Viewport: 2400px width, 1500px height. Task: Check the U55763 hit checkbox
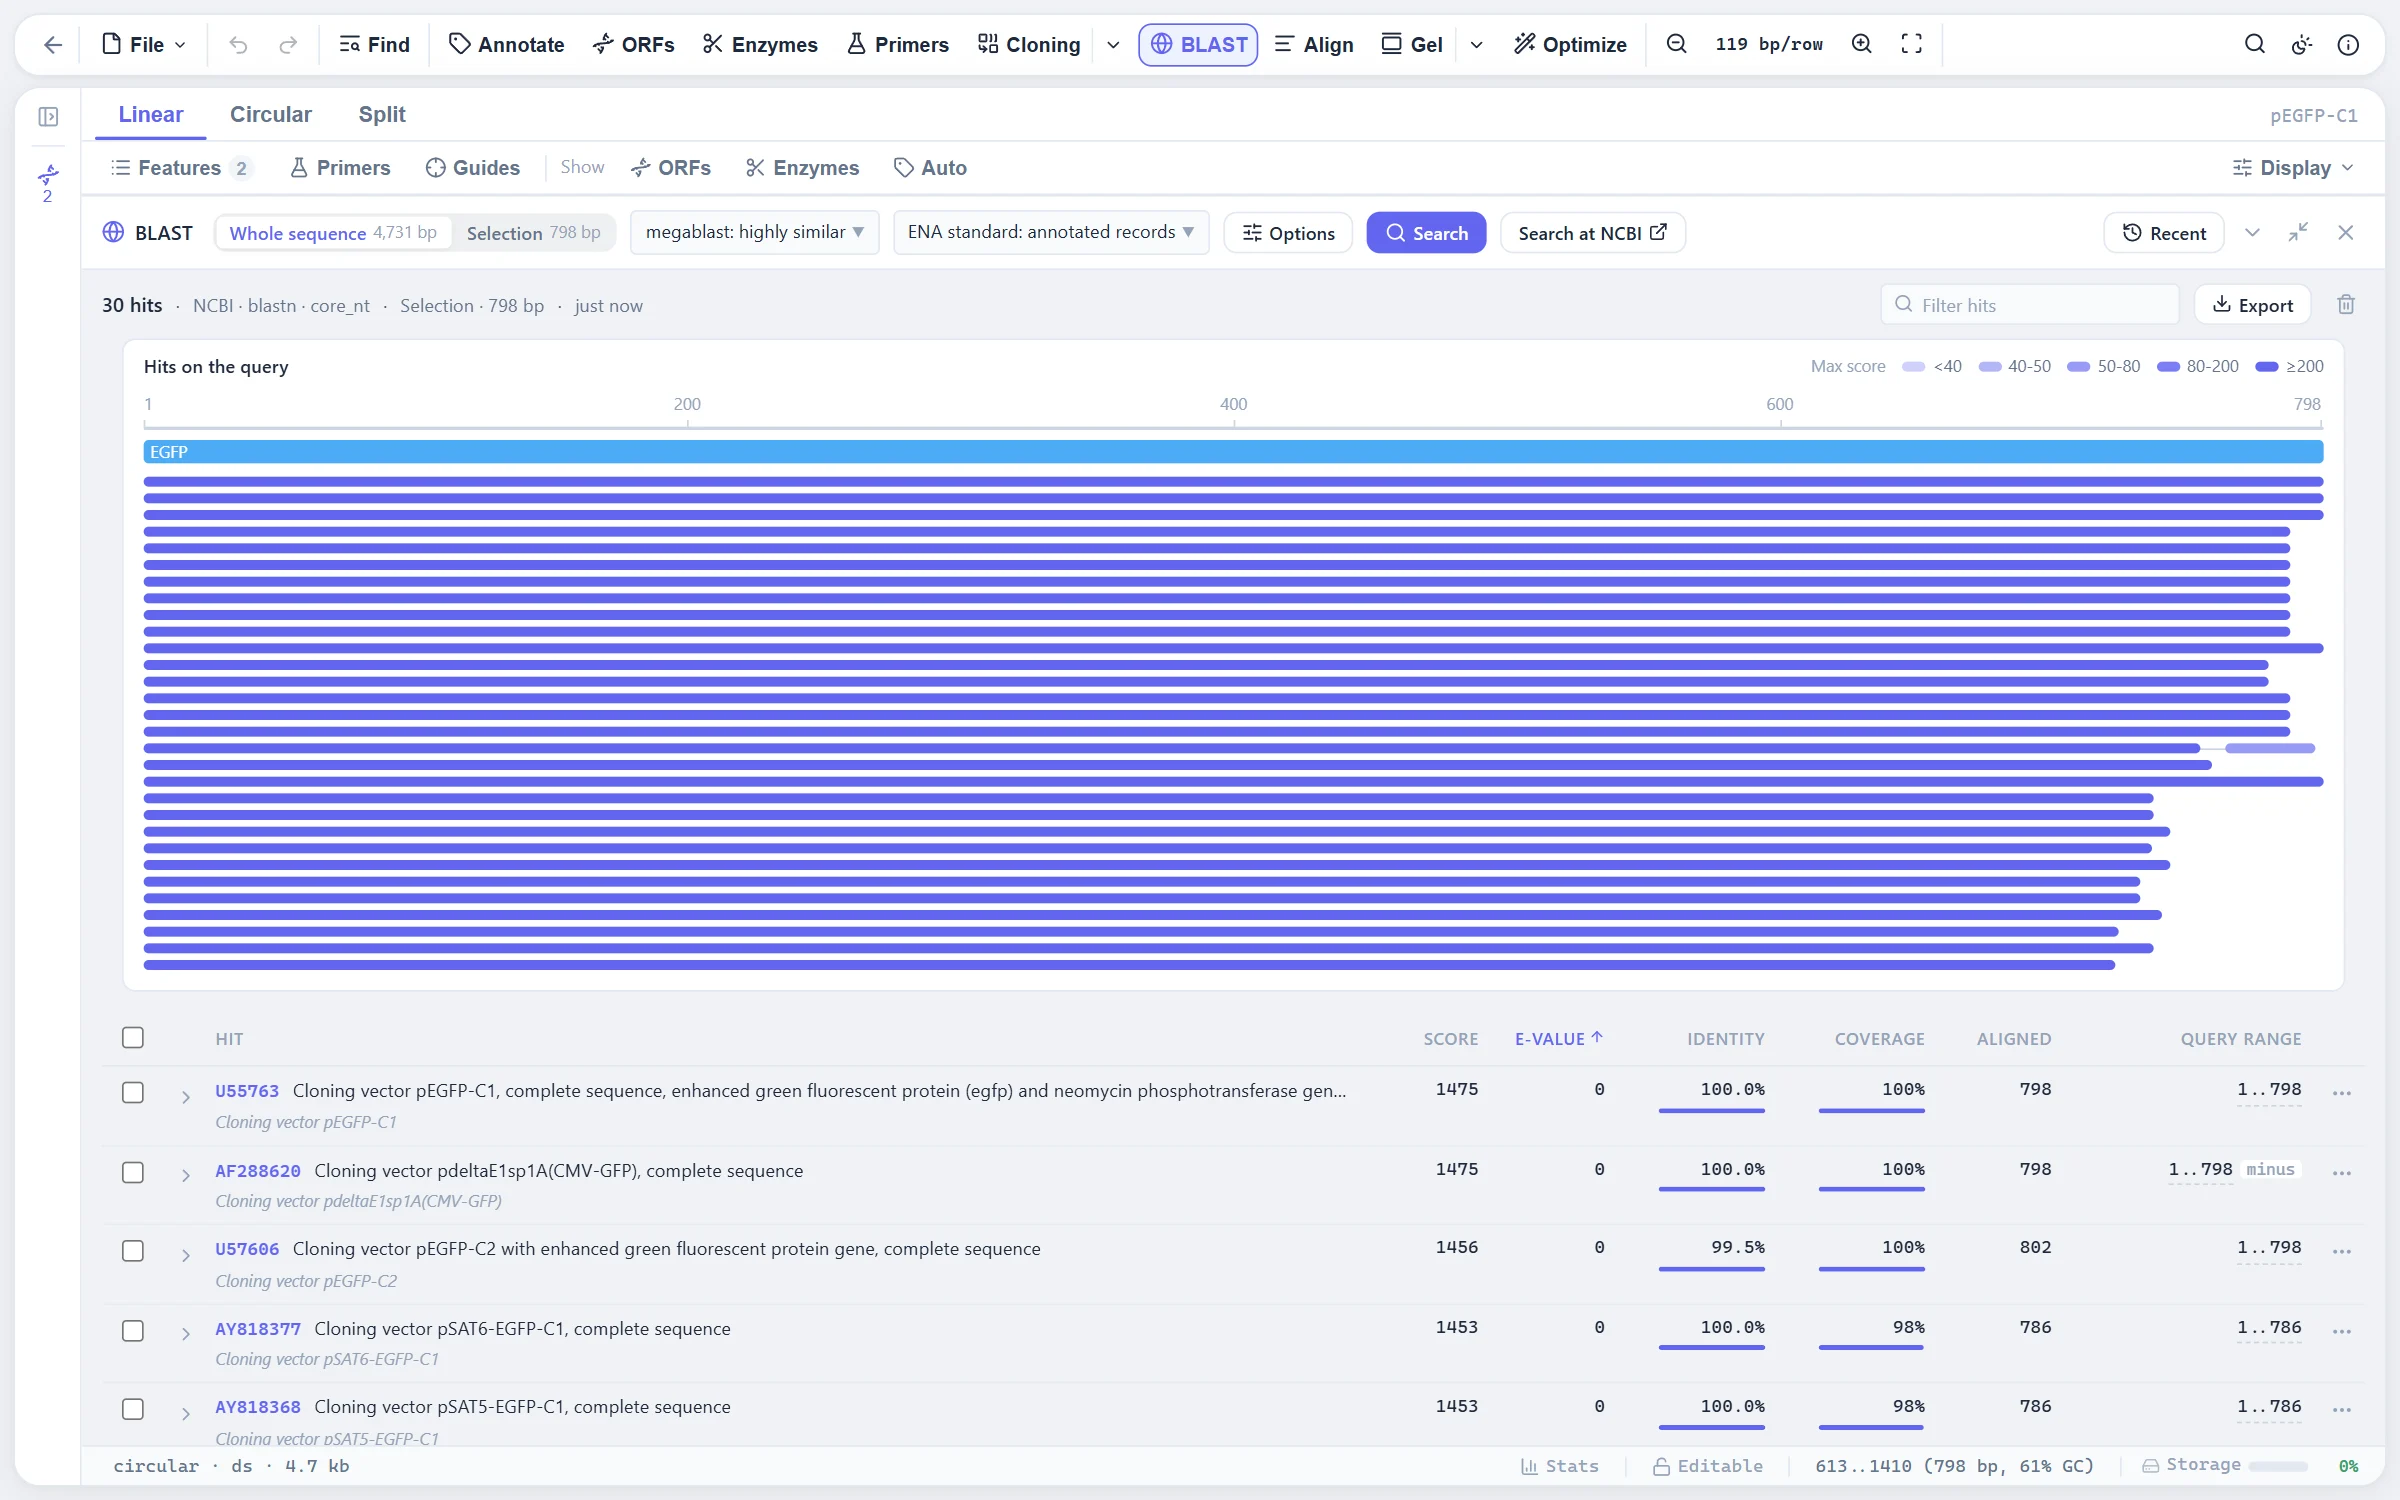pos(133,1092)
